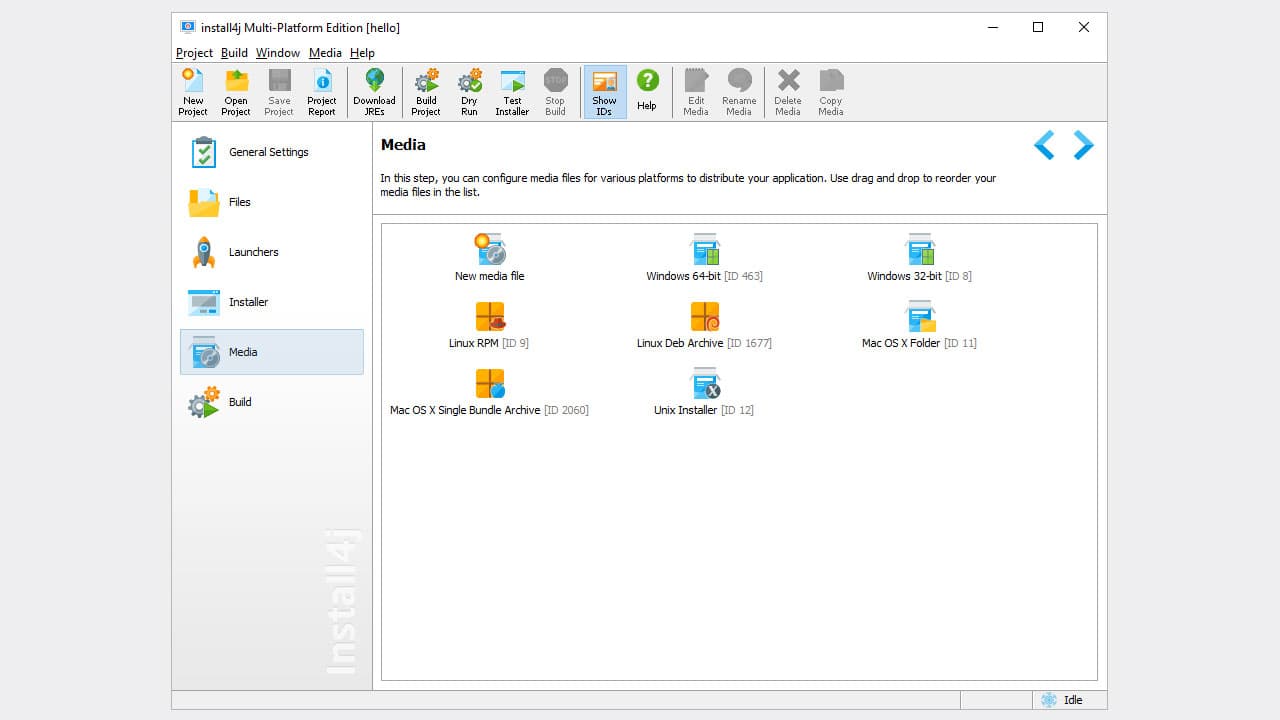The height and width of the screenshot is (720, 1280).
Task: Open the Media menu
Action: click(x=325, y=53)
